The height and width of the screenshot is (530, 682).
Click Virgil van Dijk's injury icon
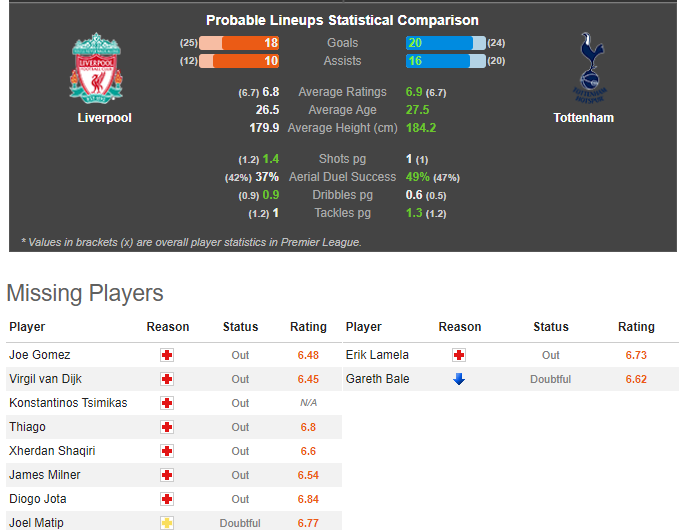pyautogui.click(x=167, y=379)
